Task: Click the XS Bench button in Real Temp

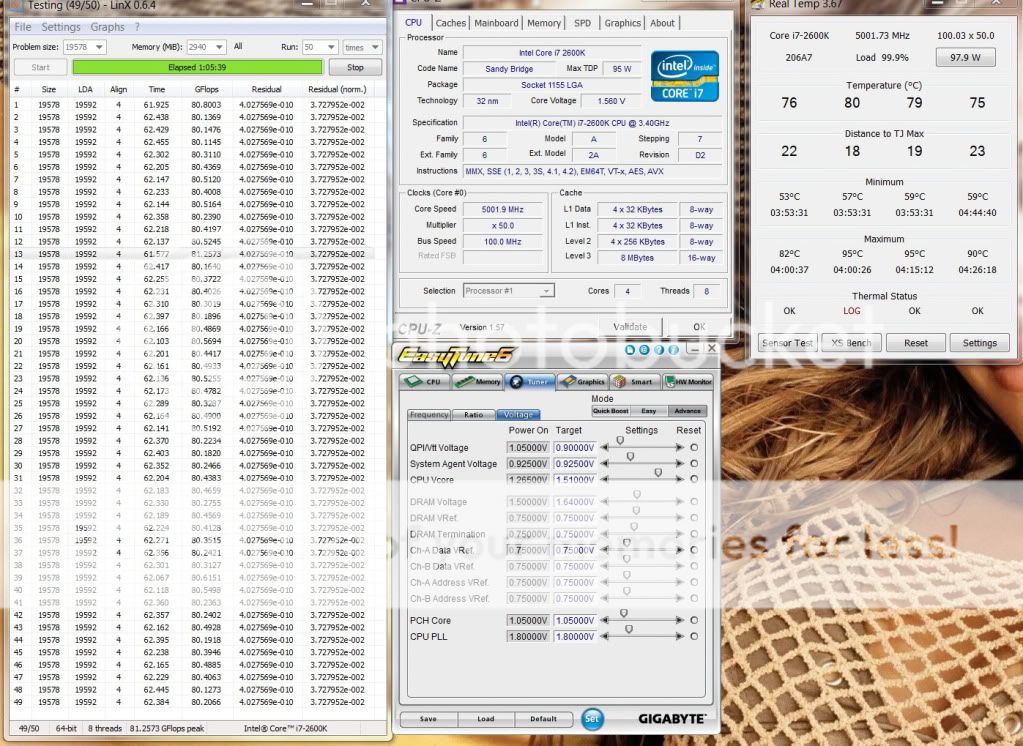Action: (x=852, y=343)
